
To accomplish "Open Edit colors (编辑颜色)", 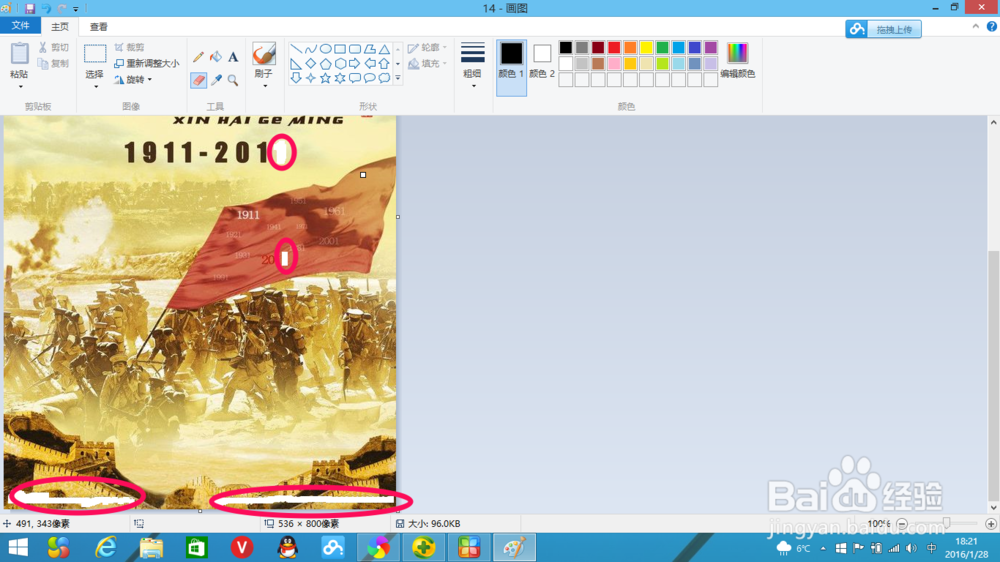I will pyautogui.click(x=737, y=61).
